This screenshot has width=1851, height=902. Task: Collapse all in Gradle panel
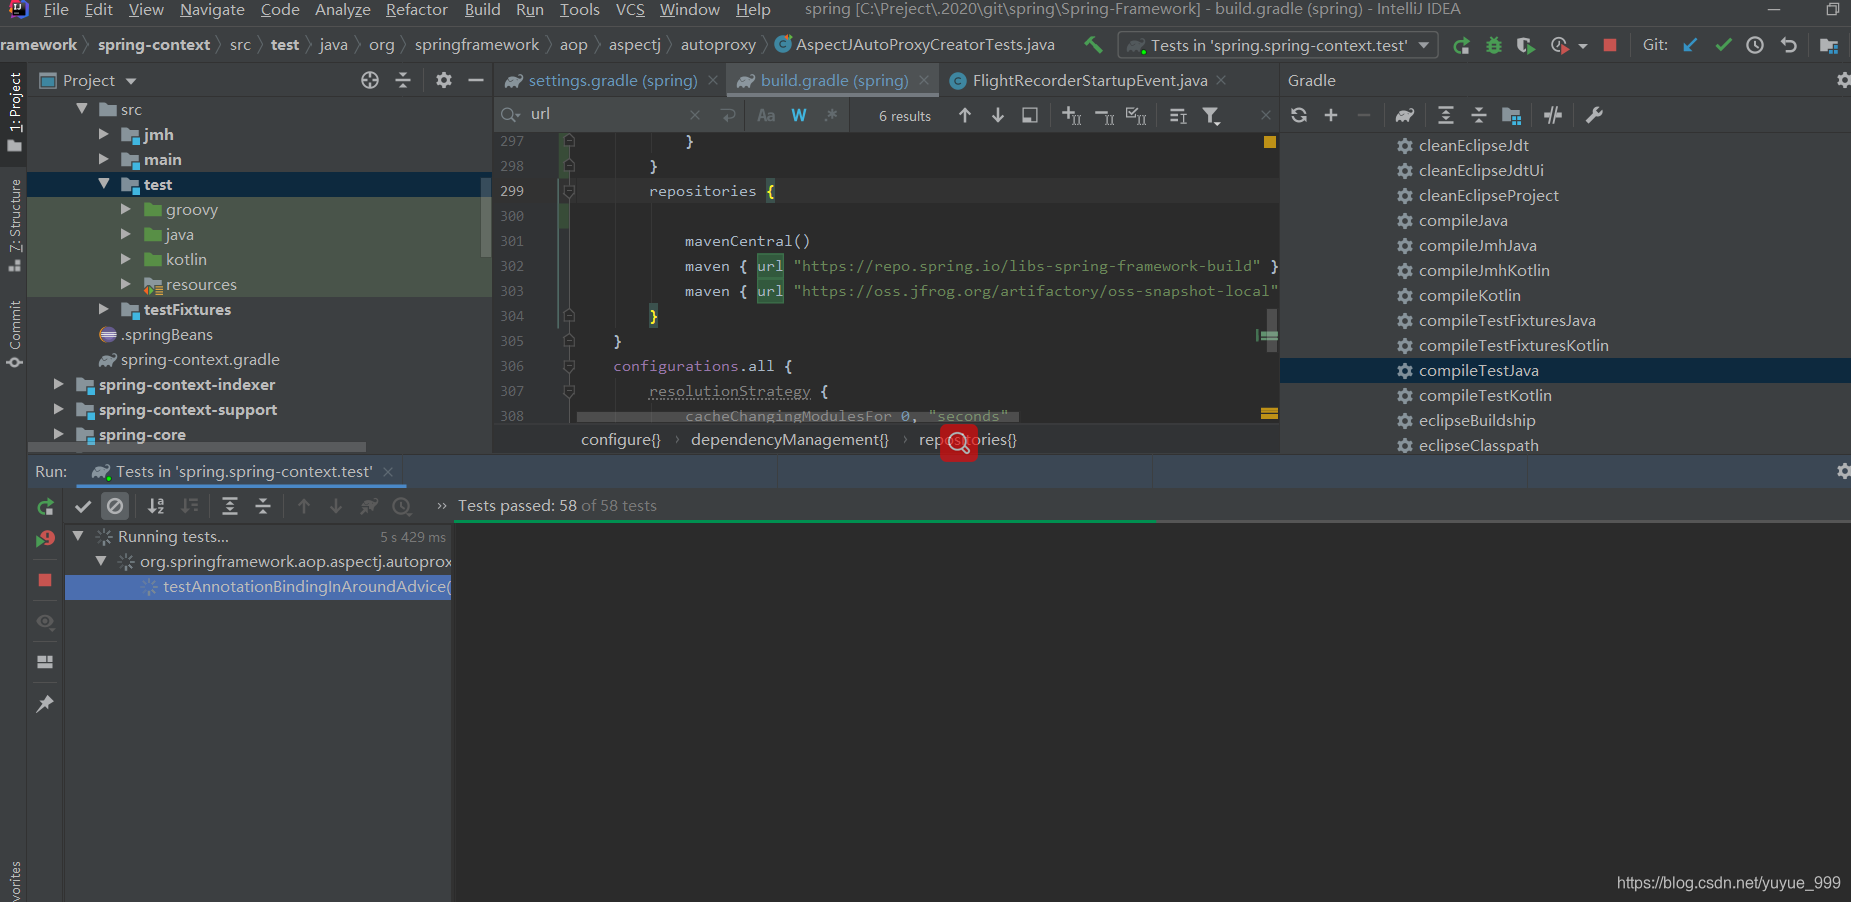tap(1479, 115)
